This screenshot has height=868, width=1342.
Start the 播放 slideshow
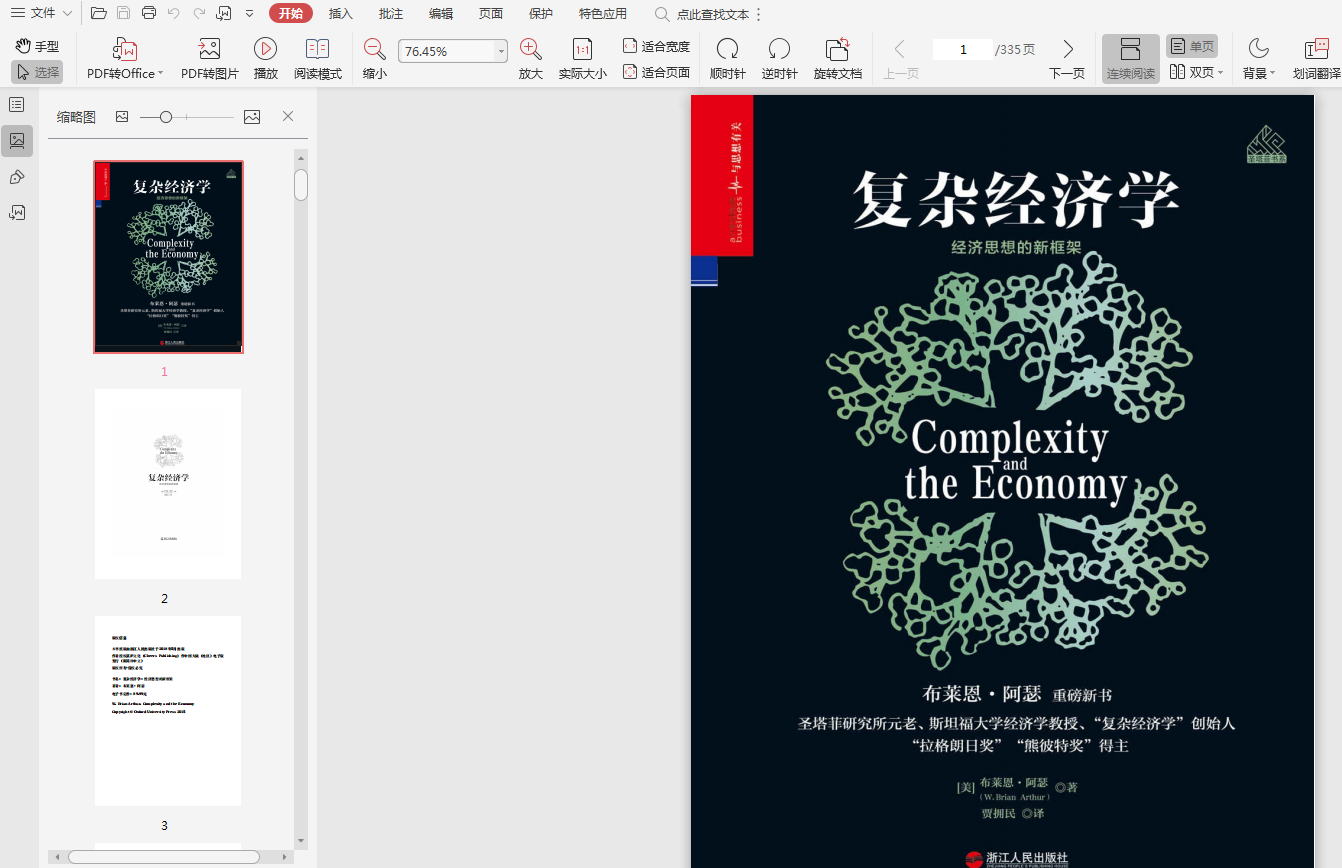[x=266, y=59]
